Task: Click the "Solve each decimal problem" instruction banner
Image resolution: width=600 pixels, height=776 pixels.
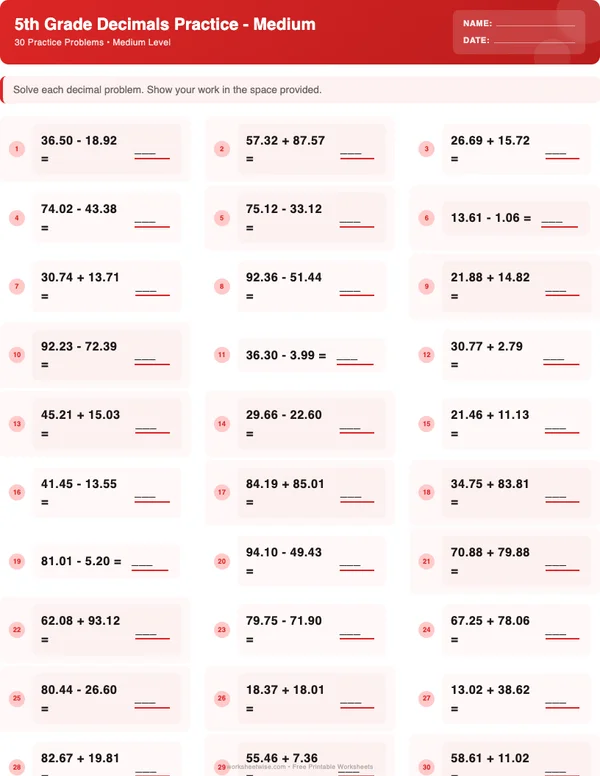Action: pos(300,90)
